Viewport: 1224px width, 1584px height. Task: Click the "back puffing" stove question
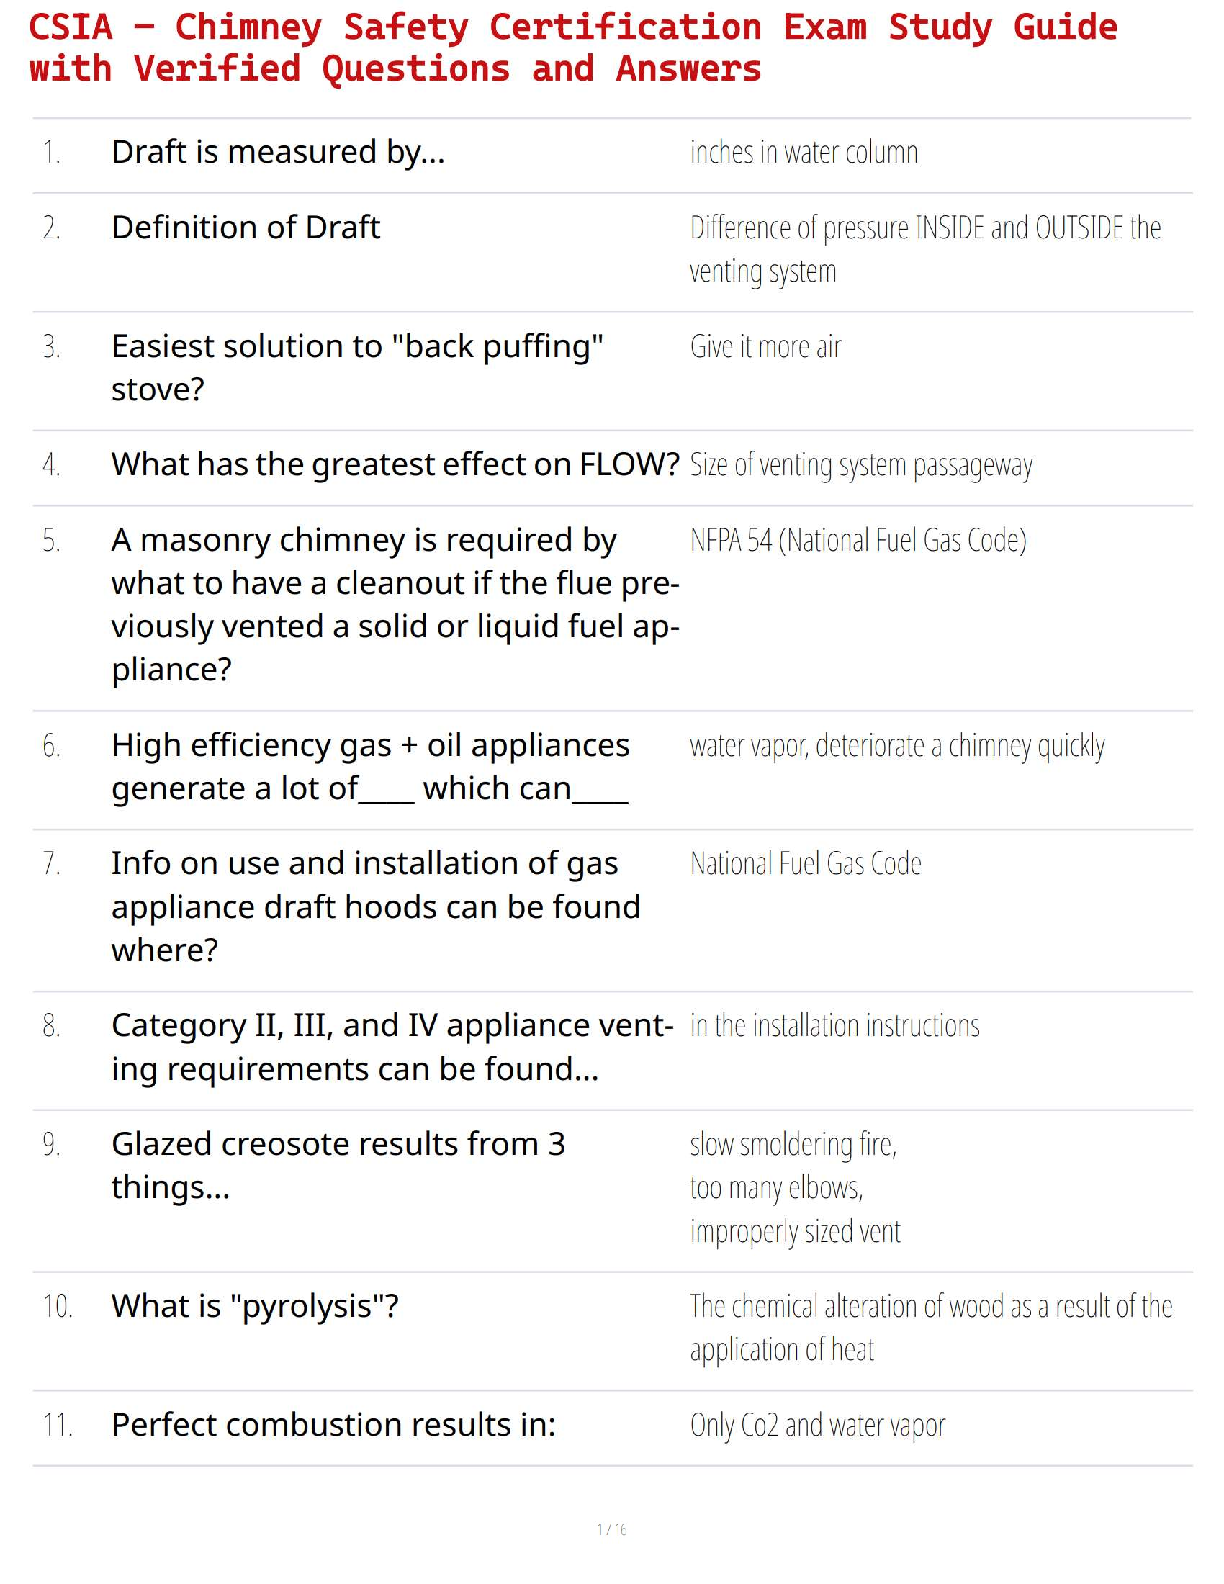click(357, 367)
